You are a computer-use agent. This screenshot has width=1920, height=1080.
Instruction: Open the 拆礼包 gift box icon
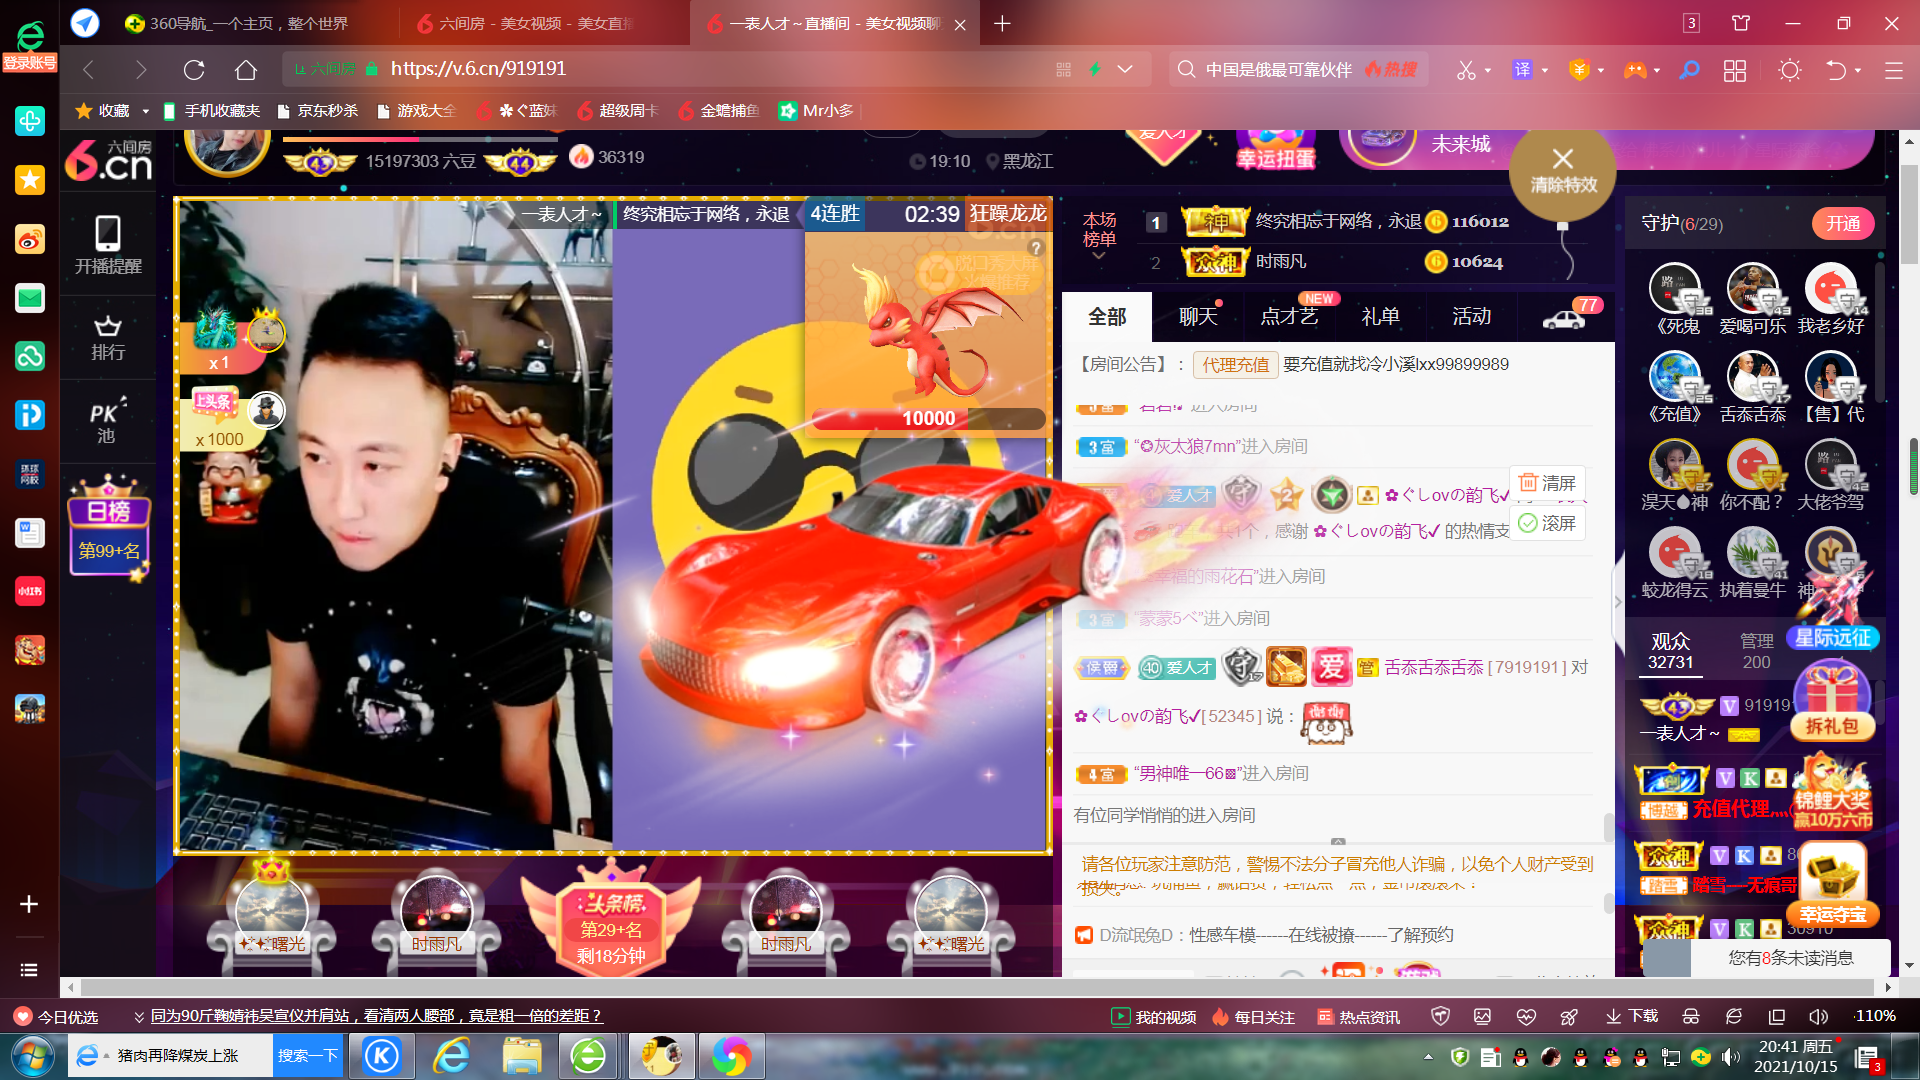click(x=1832, y=701)
